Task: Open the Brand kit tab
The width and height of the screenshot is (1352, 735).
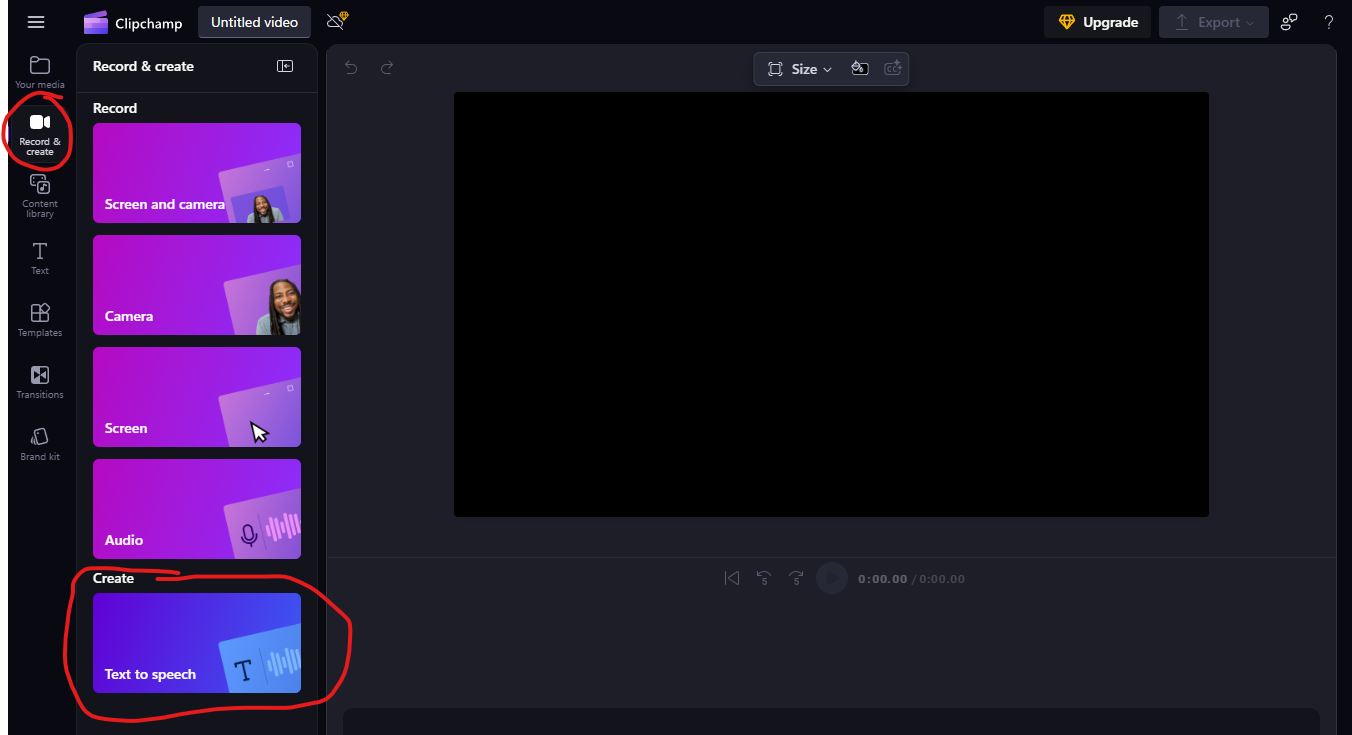Action: coord(40,444)
